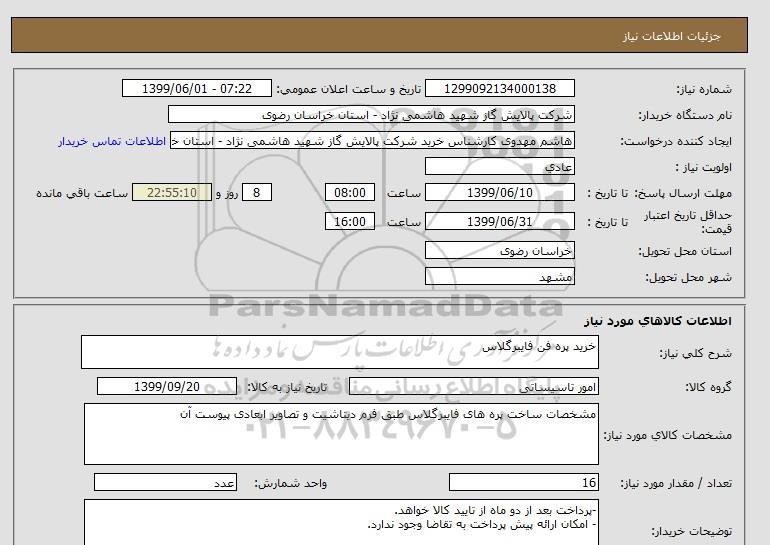Select the 16:00 validity time field

[350, 222]
